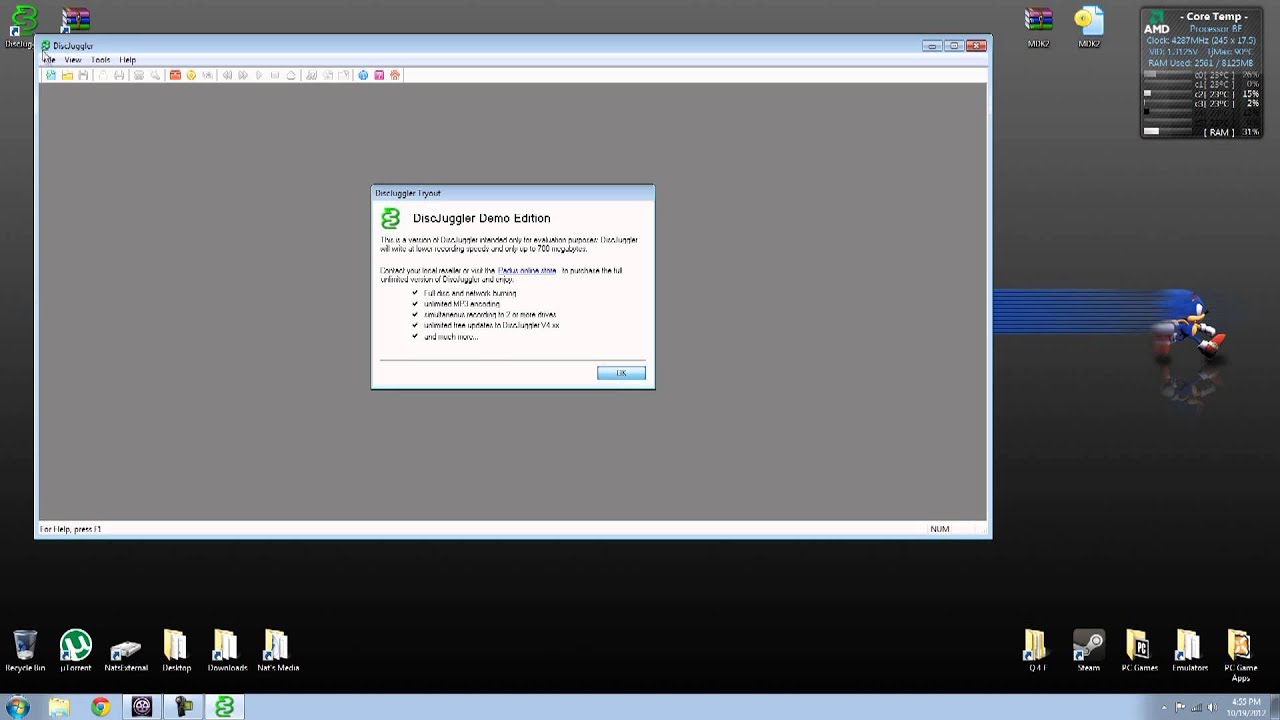Screen dimensions: 1280x720
Task: Select the Desktop folder shortcut
Action: (x=176, y=651)
